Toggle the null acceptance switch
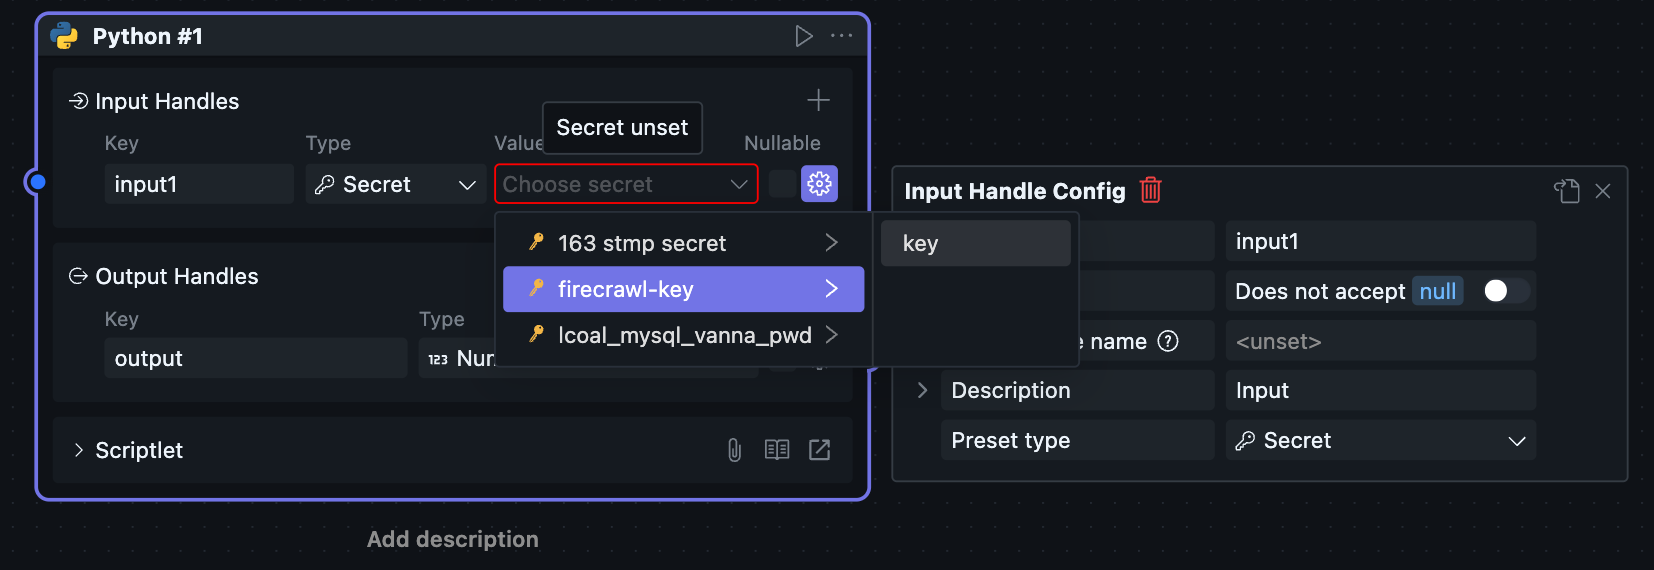Screen dimensions: 1654x570 click(1505, 291)
